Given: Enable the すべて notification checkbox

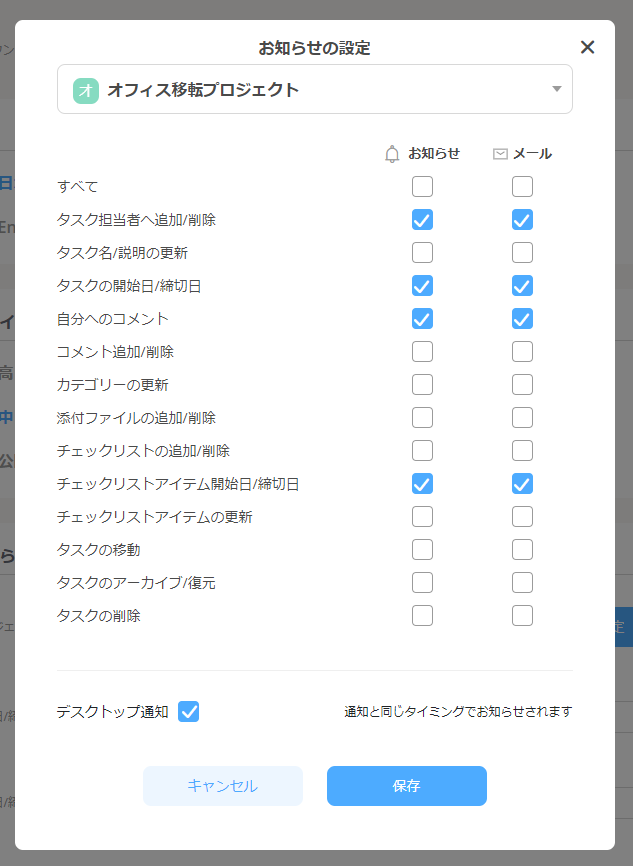Looking at the screenshot, I should (x=422, y=186).
